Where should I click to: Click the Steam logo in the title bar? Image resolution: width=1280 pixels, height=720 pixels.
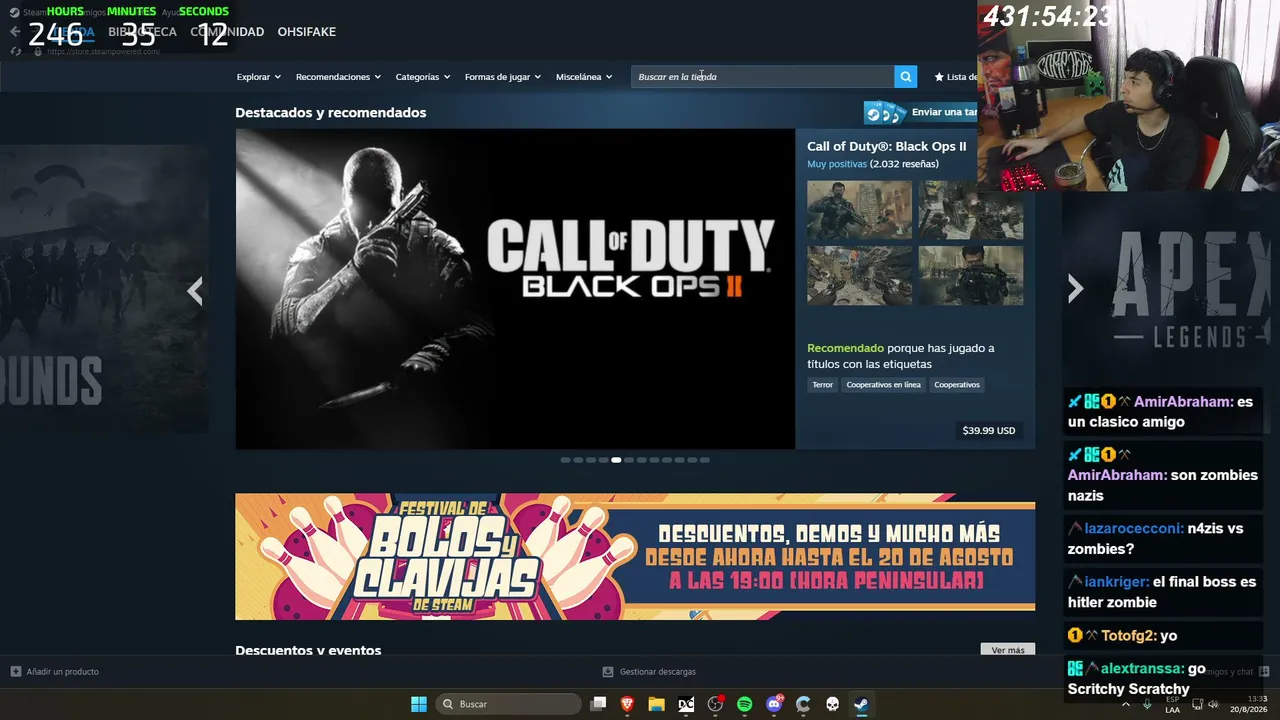pyautogui.click(x=14, y=12)
